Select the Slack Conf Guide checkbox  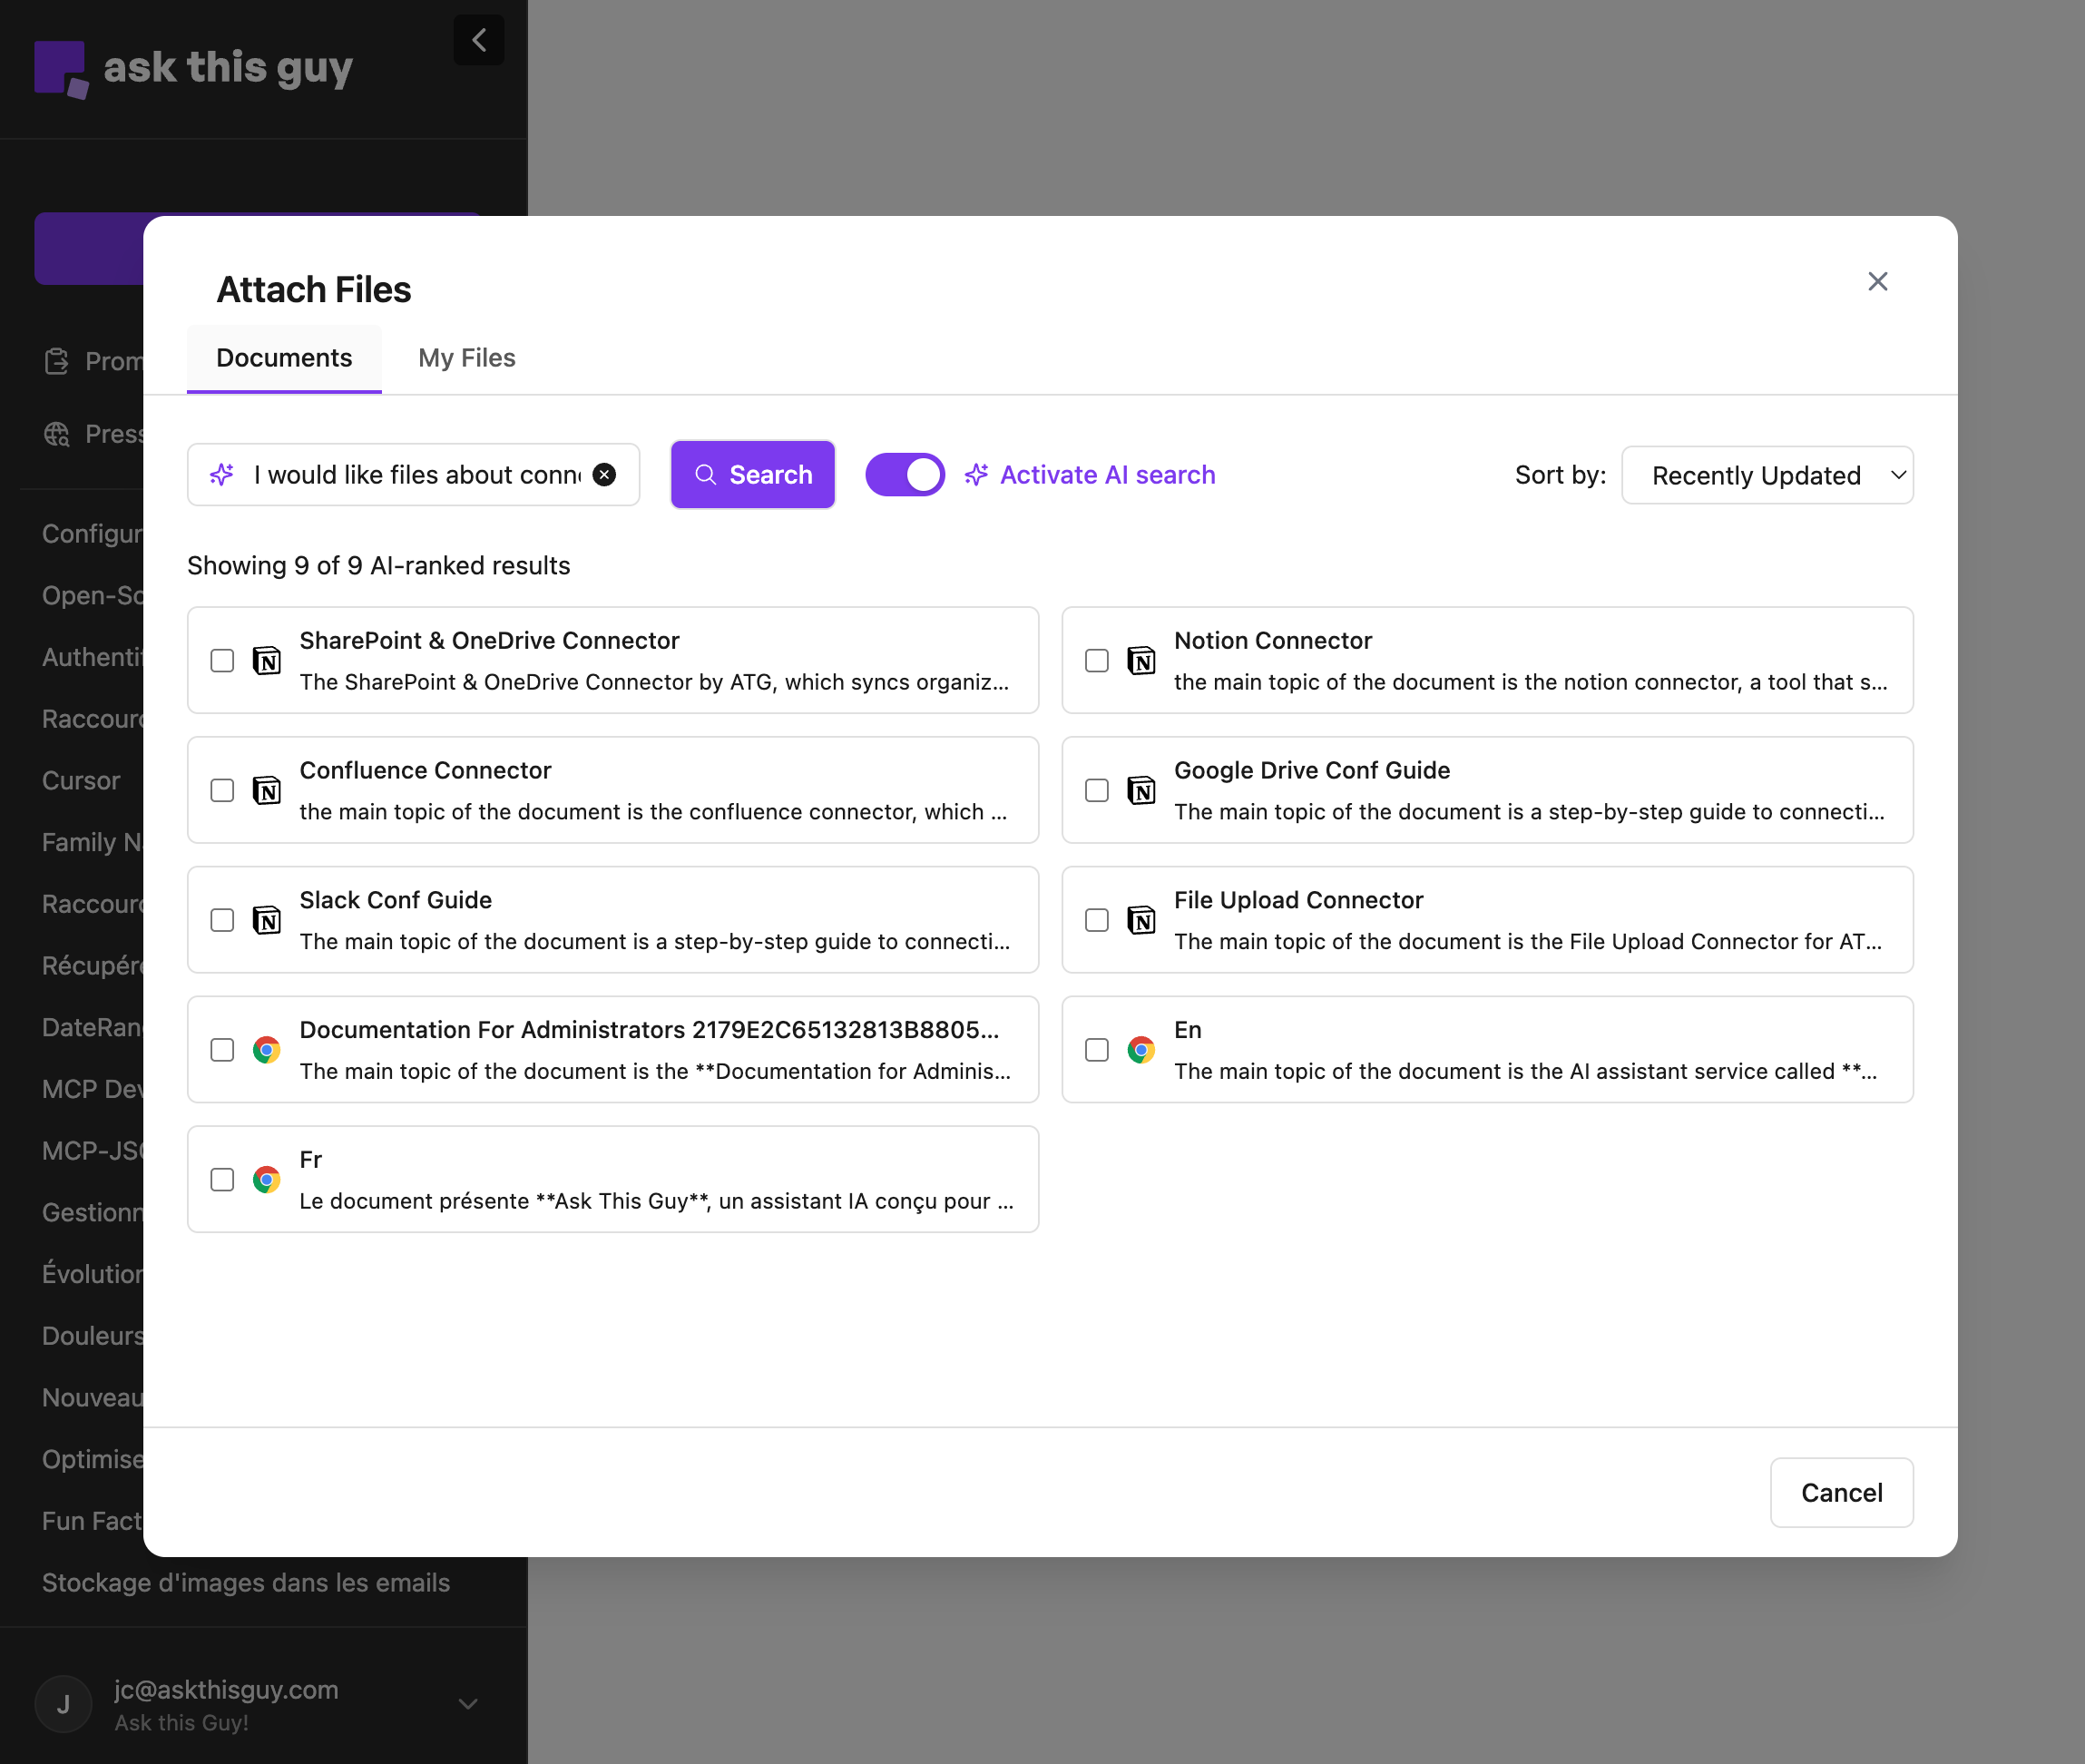[222, 920]
